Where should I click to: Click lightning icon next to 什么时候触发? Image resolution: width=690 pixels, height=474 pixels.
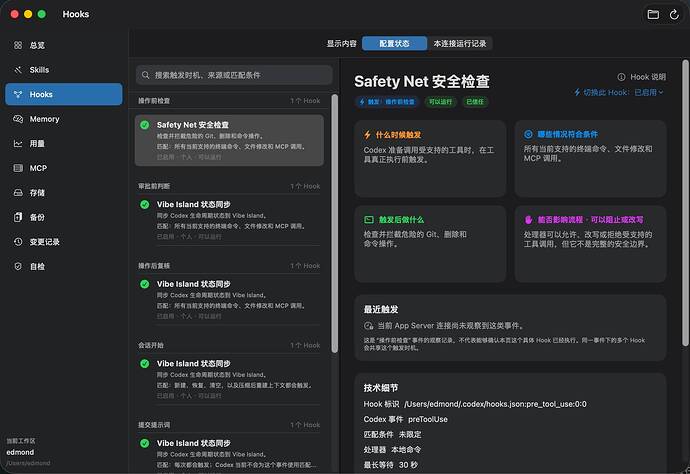pyautogui.click(x=367, y=135)
